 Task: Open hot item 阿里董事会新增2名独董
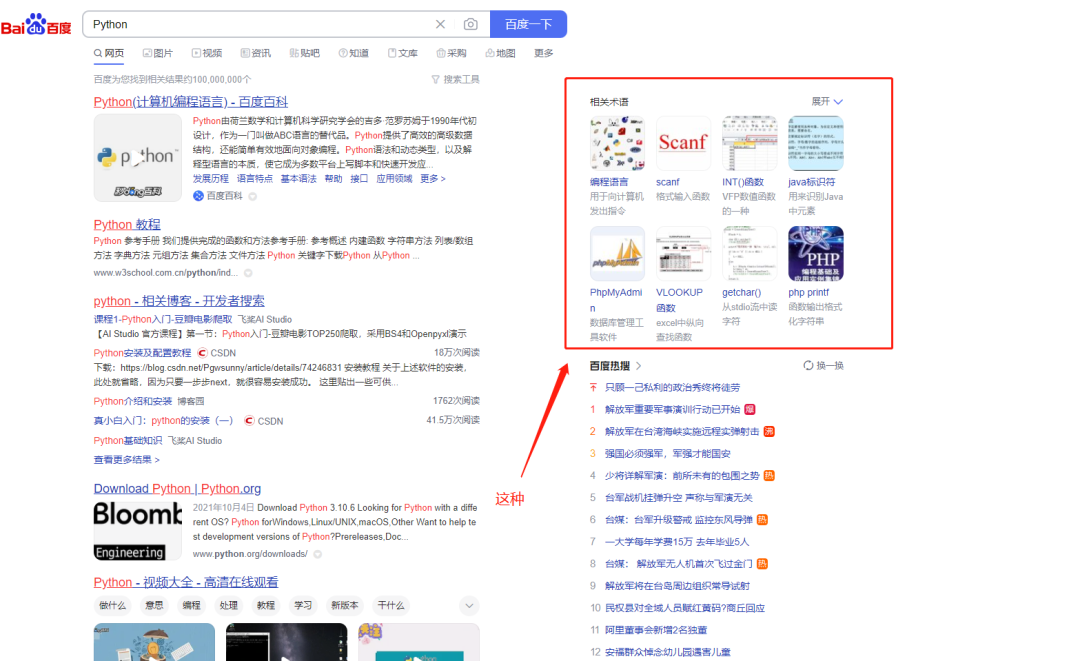(656, 630)
